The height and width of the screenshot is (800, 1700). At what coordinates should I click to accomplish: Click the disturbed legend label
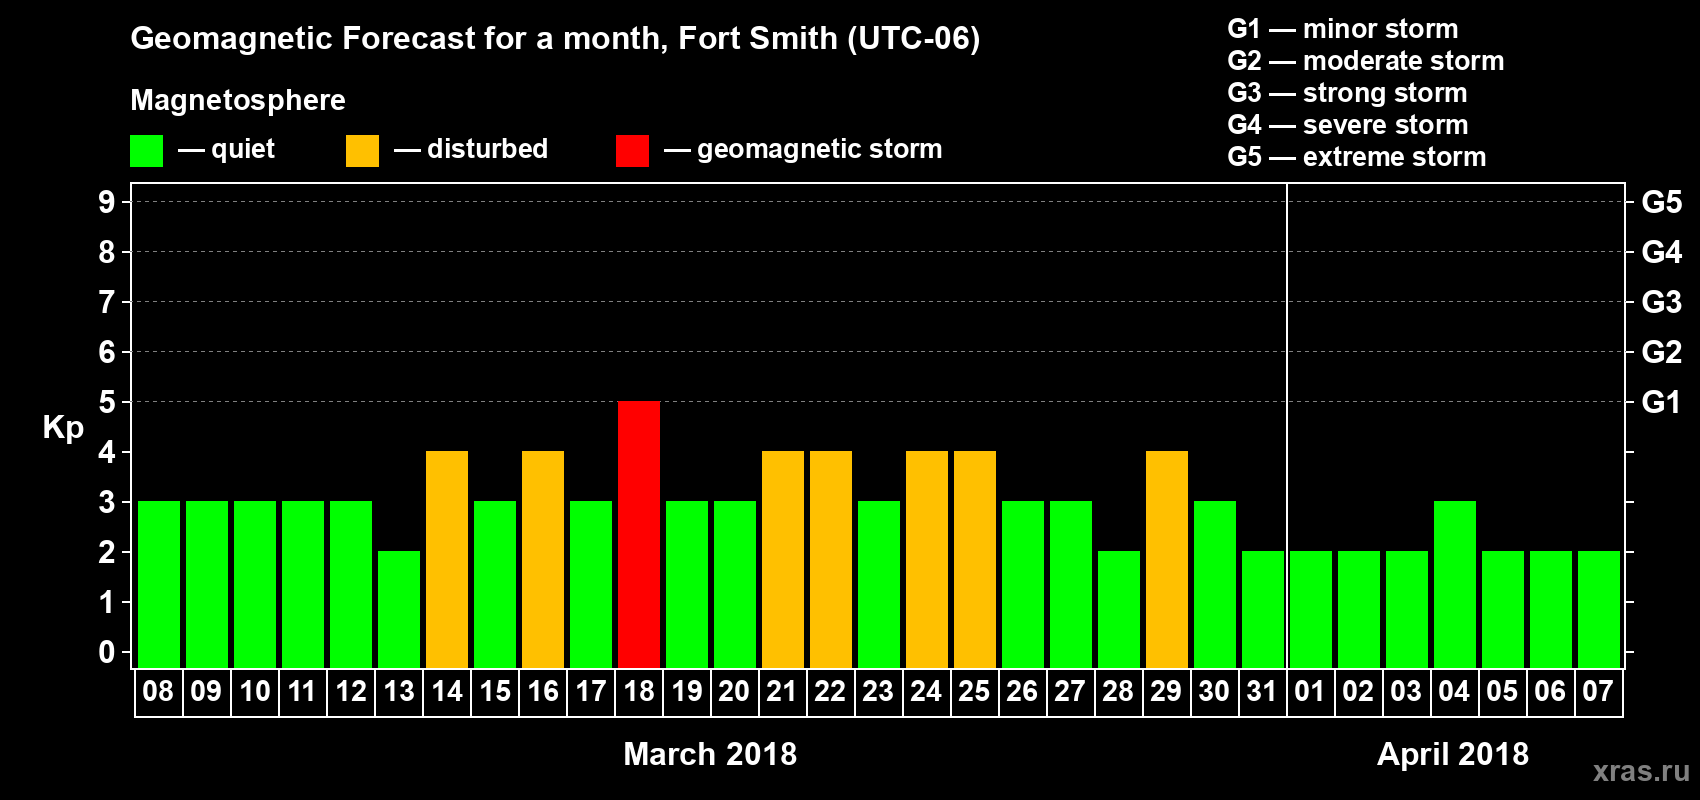pyautogui.click(x=488, y=149)
